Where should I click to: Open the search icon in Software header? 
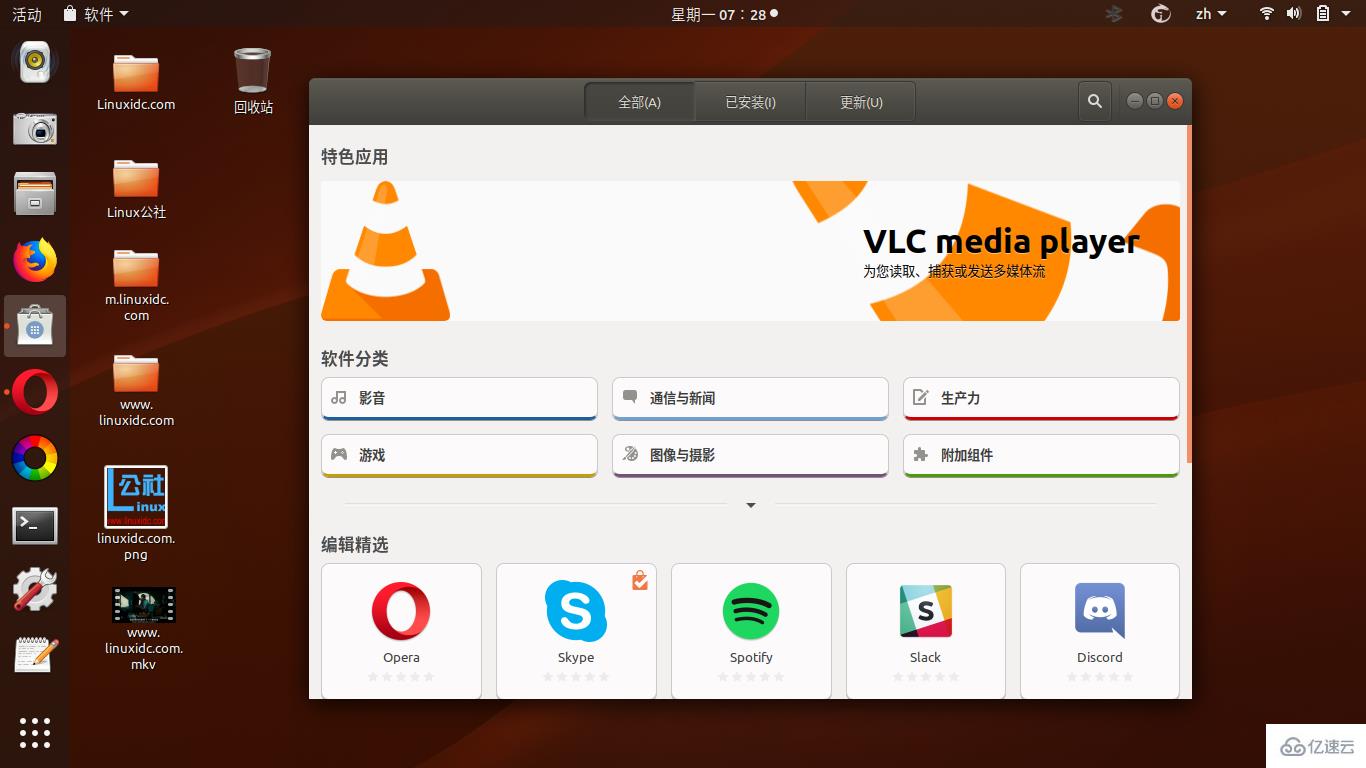coord(1095,101)
